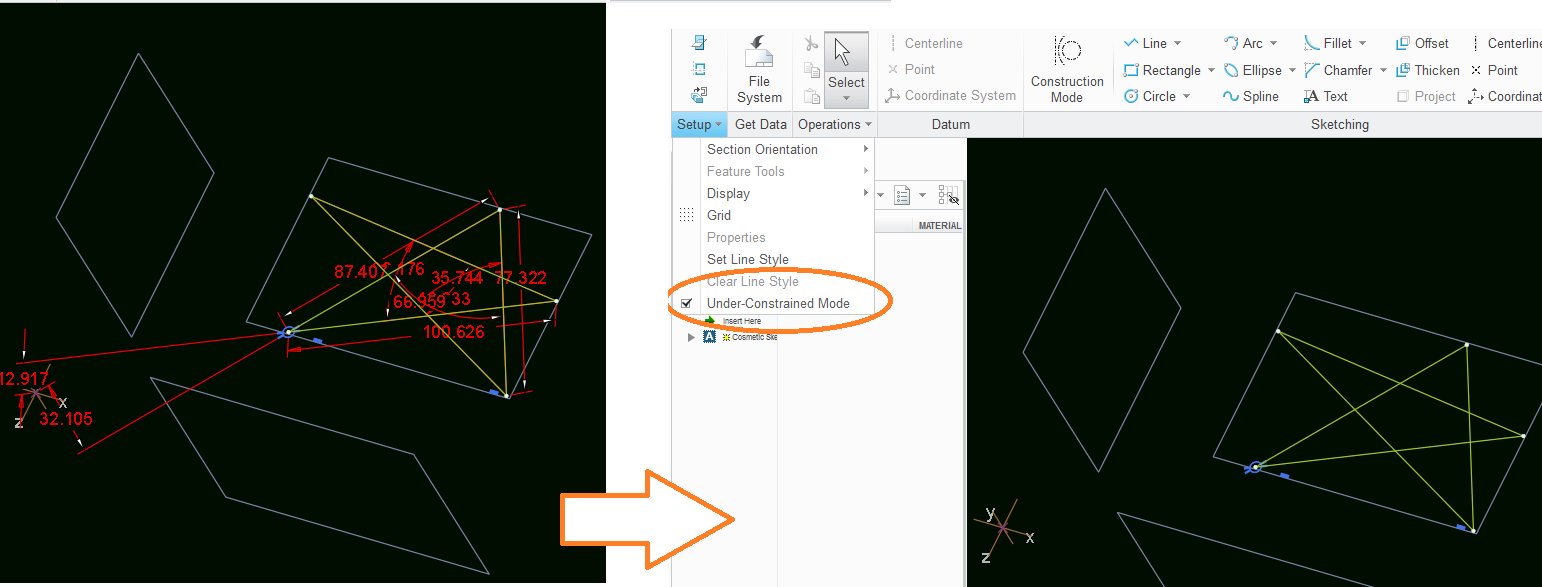Select the Chamfer tool

(x=1337, y=70)
